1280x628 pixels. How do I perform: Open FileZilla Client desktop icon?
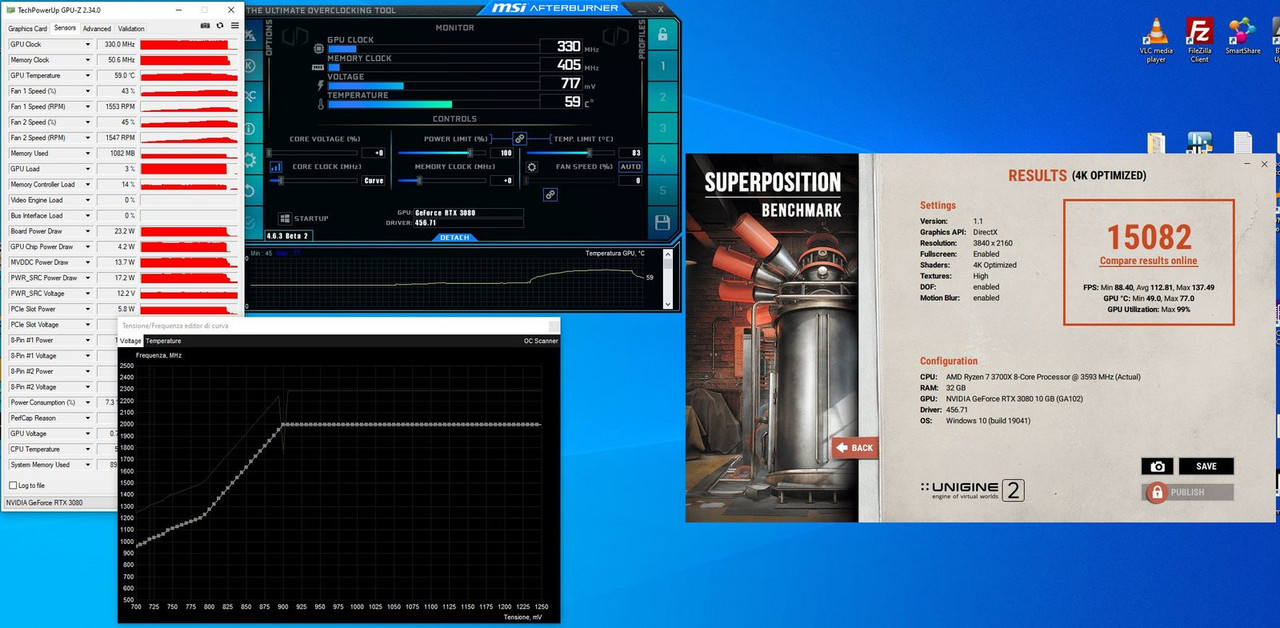[1200, 40]
